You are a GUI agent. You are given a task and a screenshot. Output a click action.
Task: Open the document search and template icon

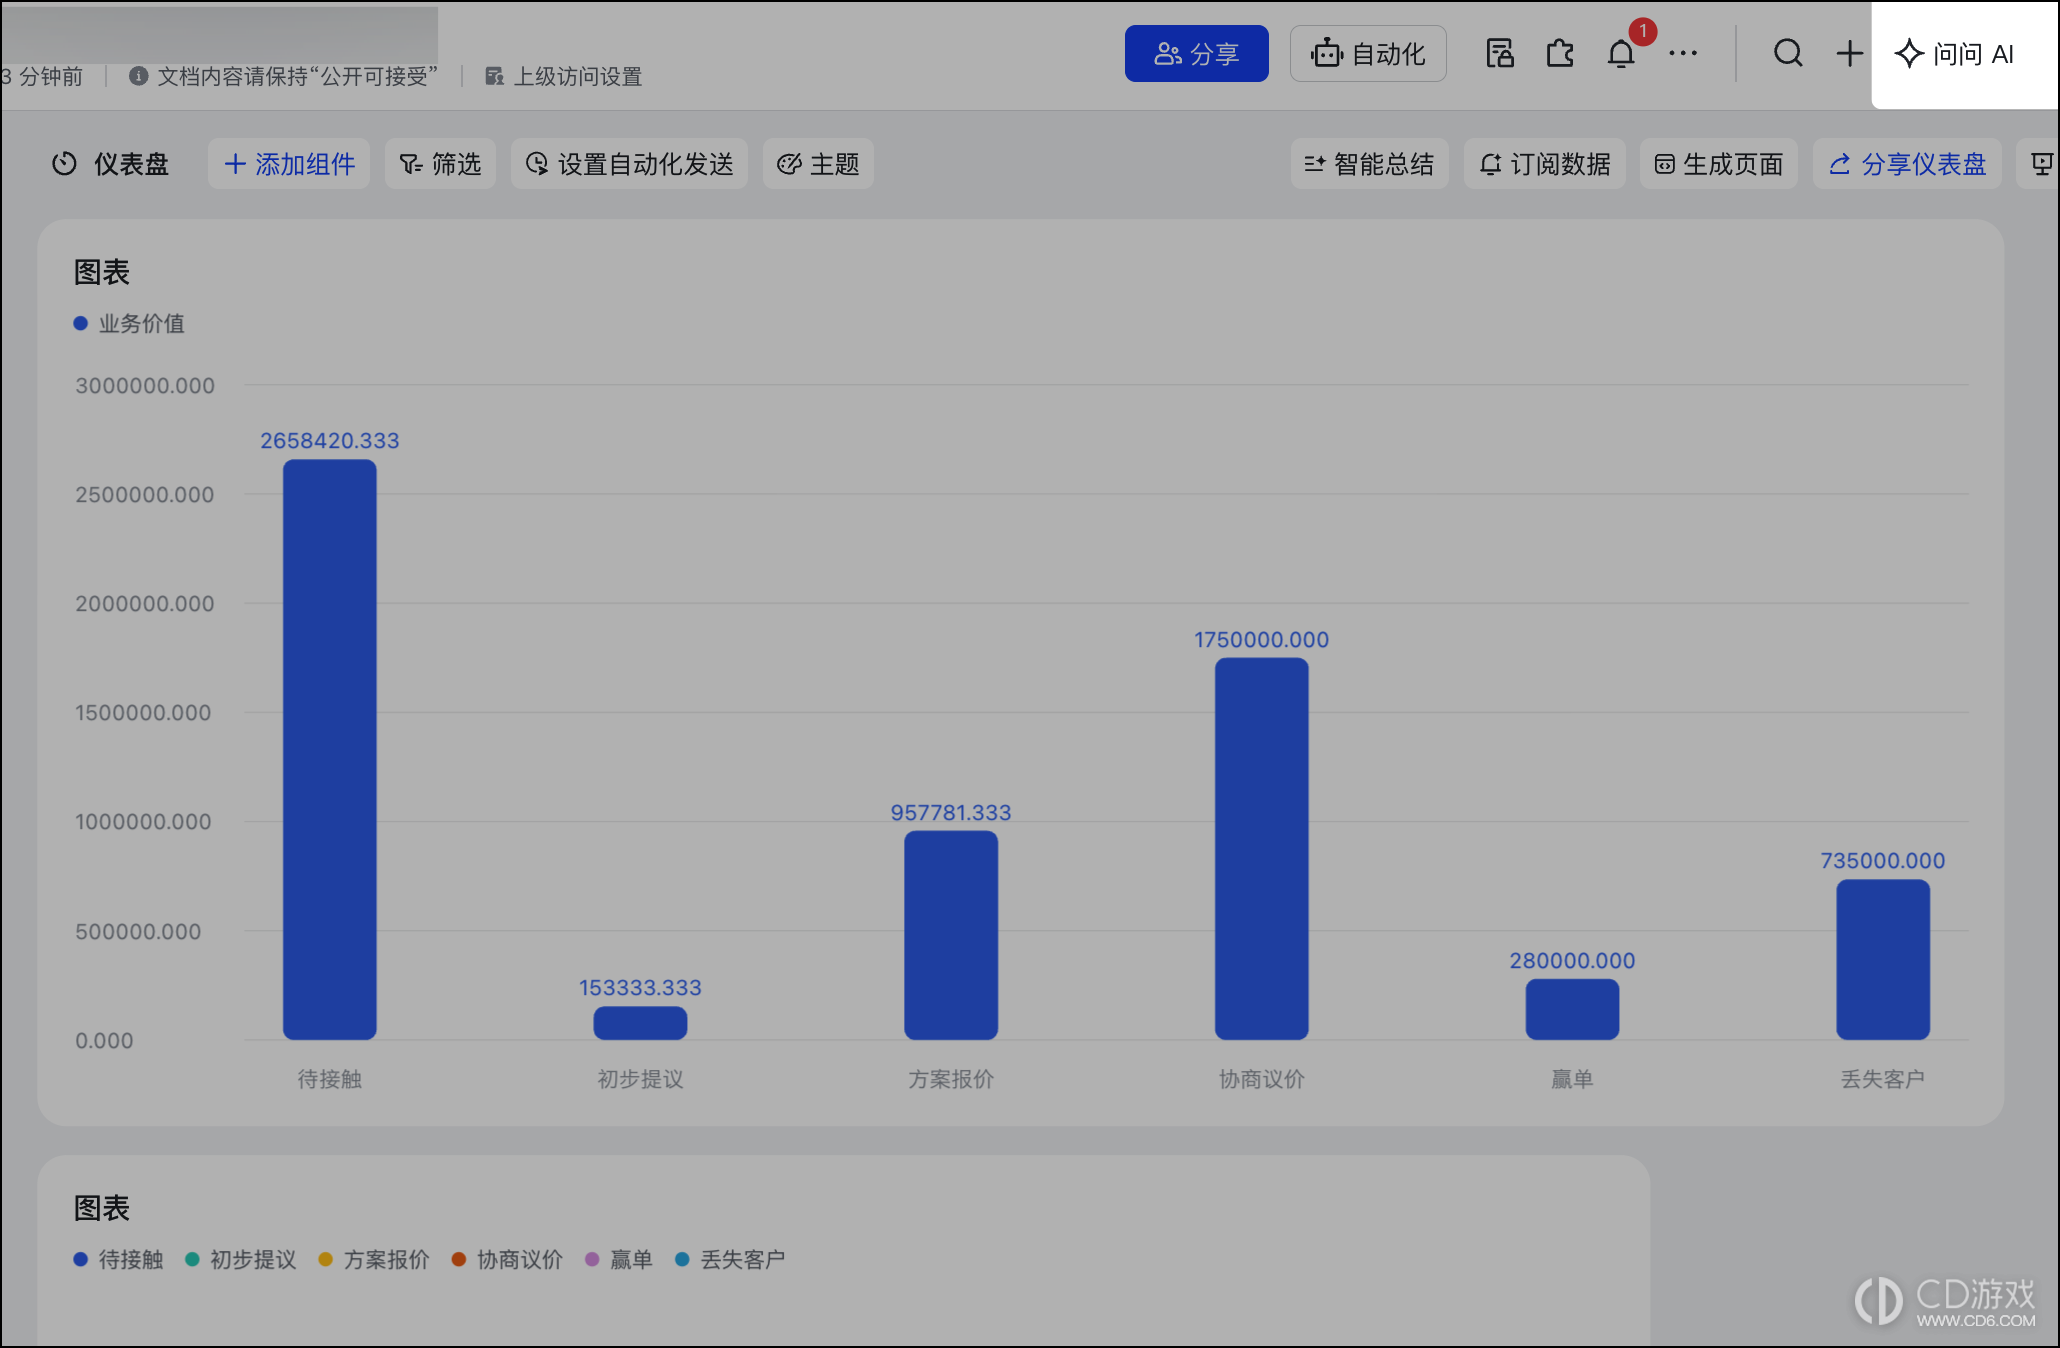[1499, 53]
